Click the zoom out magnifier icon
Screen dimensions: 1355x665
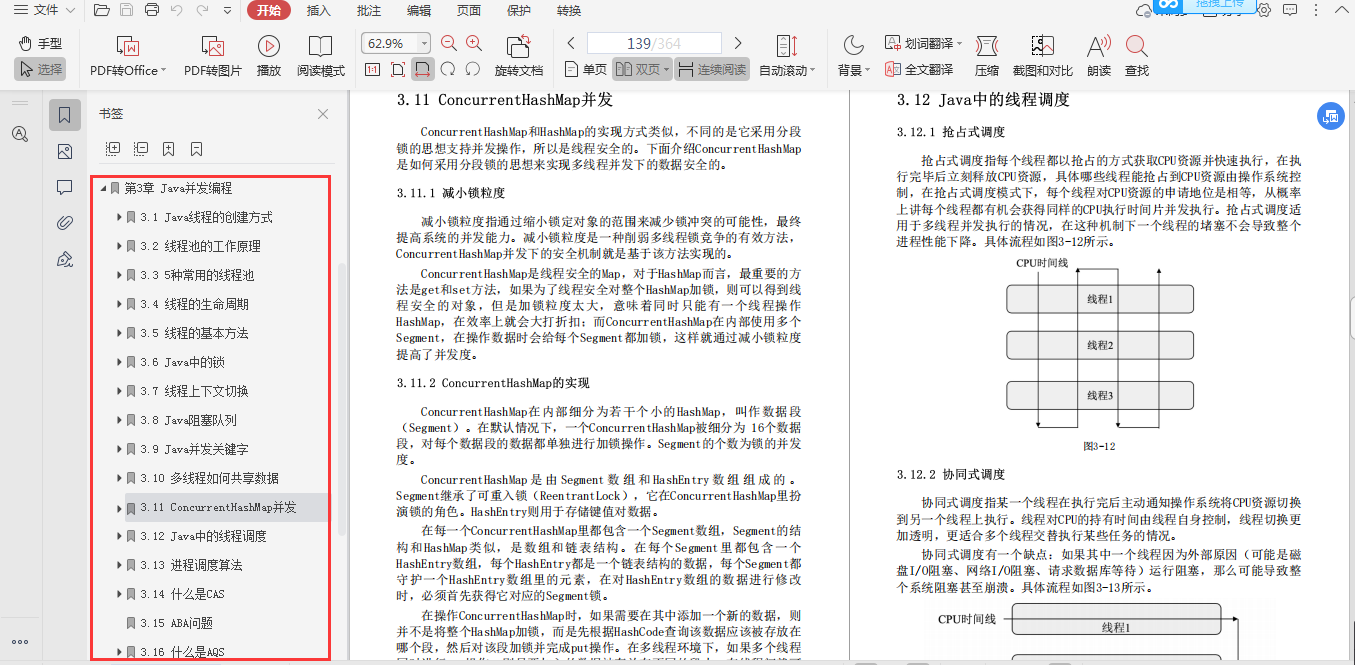[x=449, y=43]
